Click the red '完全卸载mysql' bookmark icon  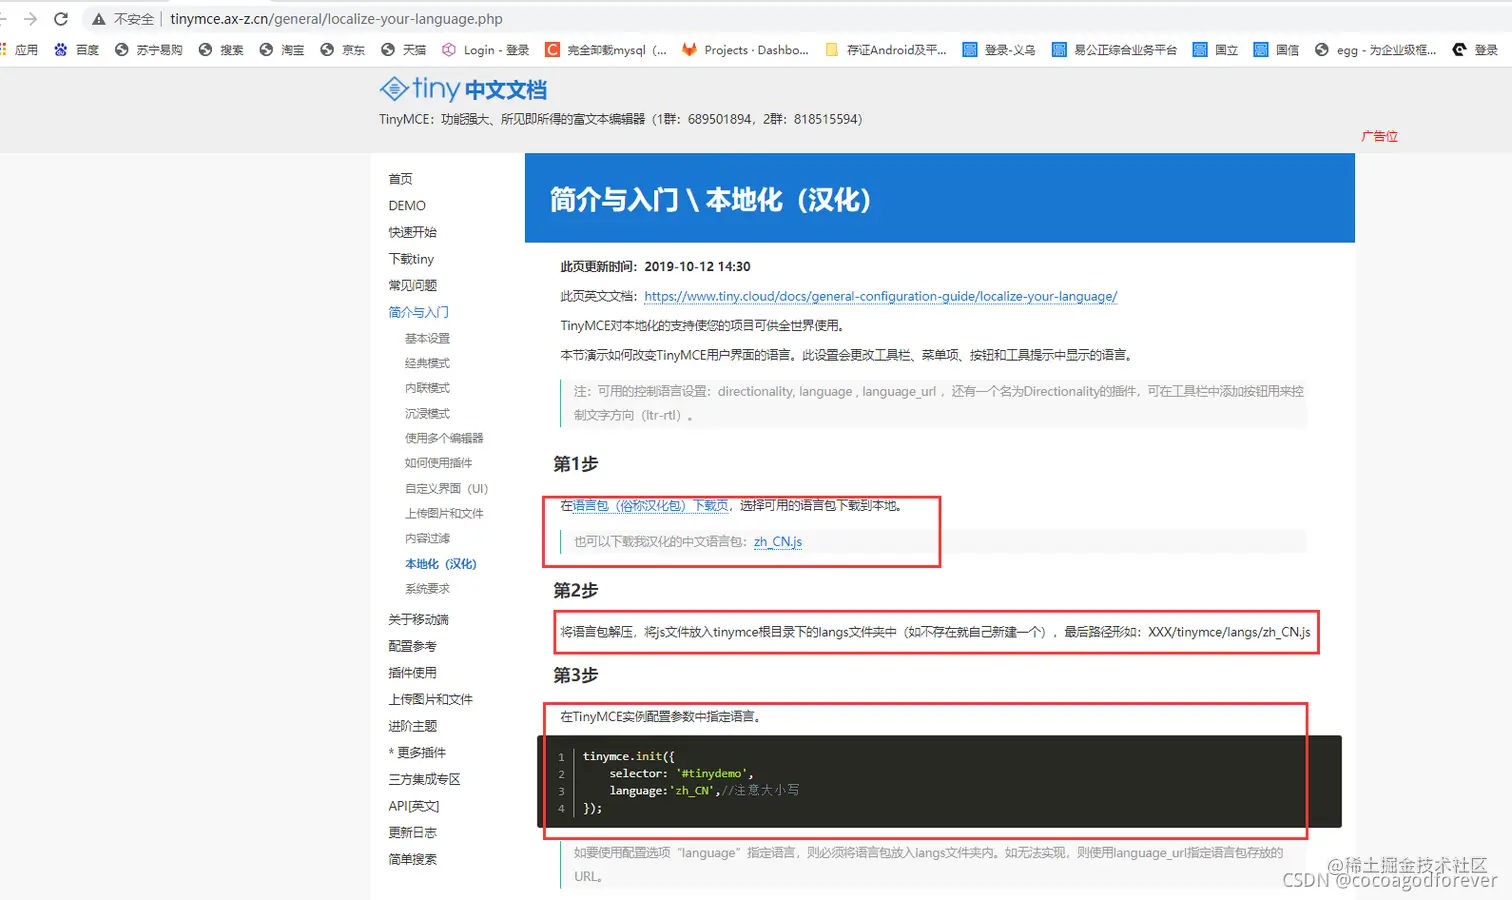(553, 49)
